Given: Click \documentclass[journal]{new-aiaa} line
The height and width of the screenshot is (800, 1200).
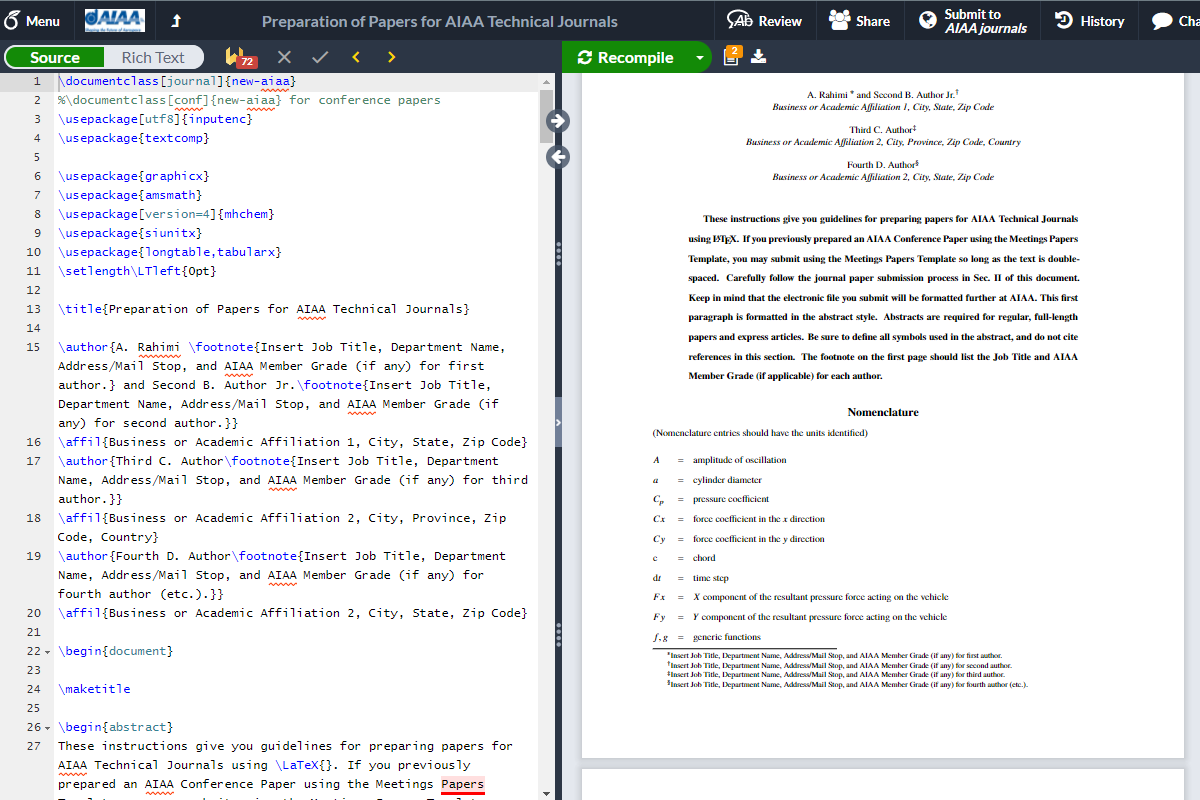Looking at the screenshot, I should tap(177, 81).
